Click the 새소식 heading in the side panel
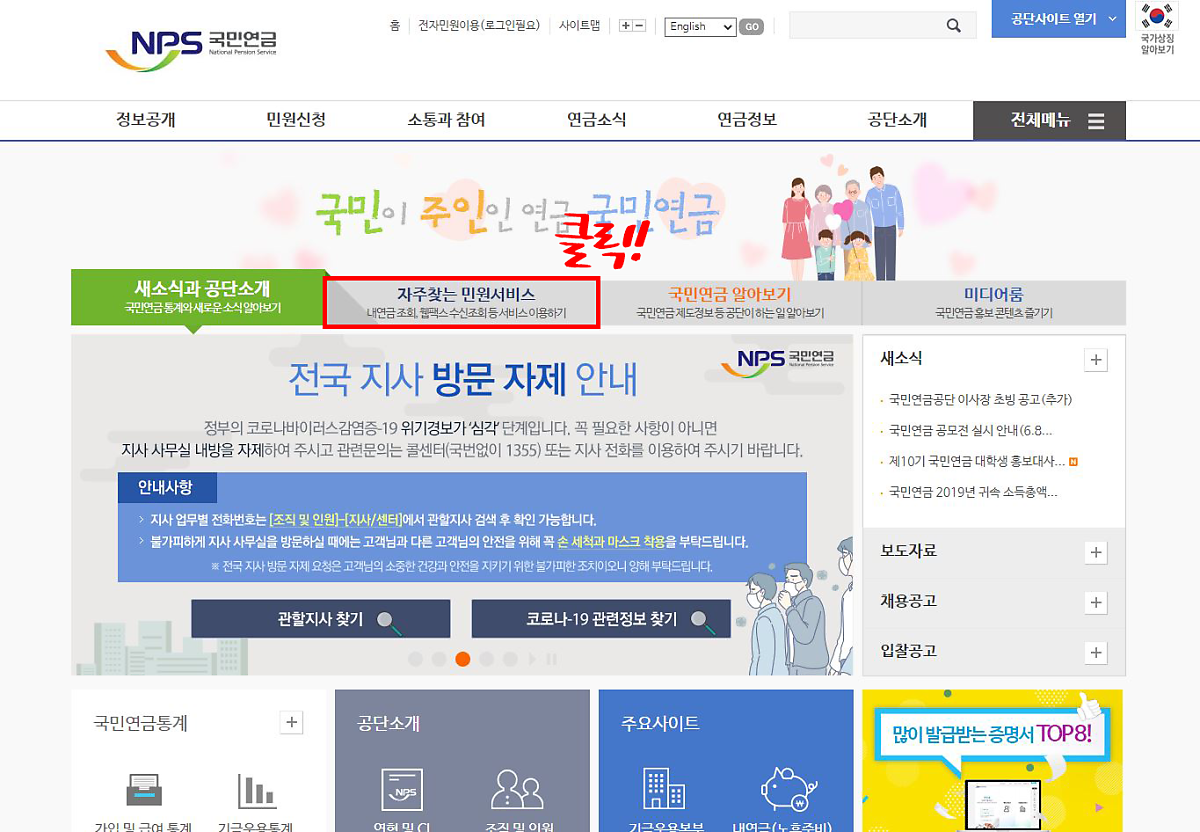This screenshot has height=832, width=1200. tap(901, 358)
